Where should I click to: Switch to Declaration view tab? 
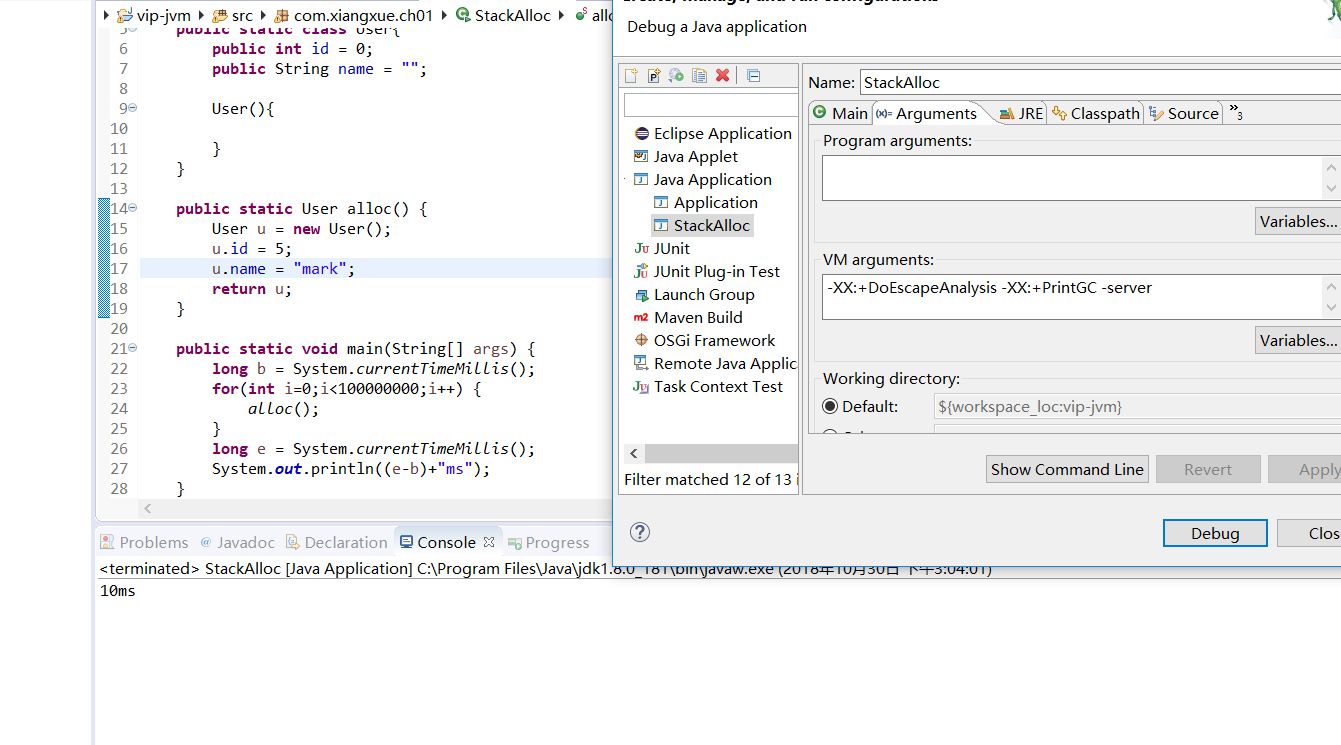tap(336, 542)
